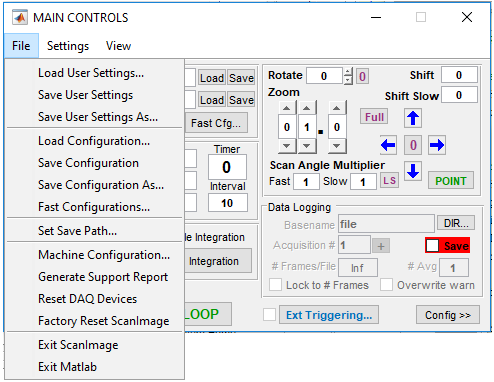Click the DIR... button
This screenshot has height=382, width=494.
[x=456, y=223]
